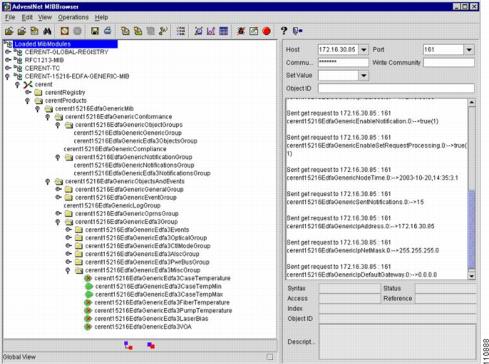Open the Help menu
This screenshot has width=489, height=364.
pos(101,17)
